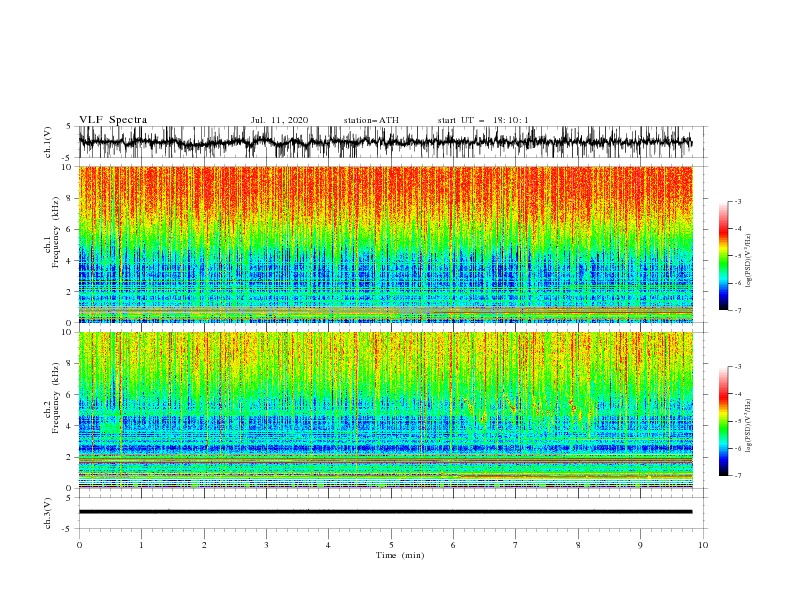Click the ch.2 PSD color scale bar
792x612 pixels.
(724, 421)
